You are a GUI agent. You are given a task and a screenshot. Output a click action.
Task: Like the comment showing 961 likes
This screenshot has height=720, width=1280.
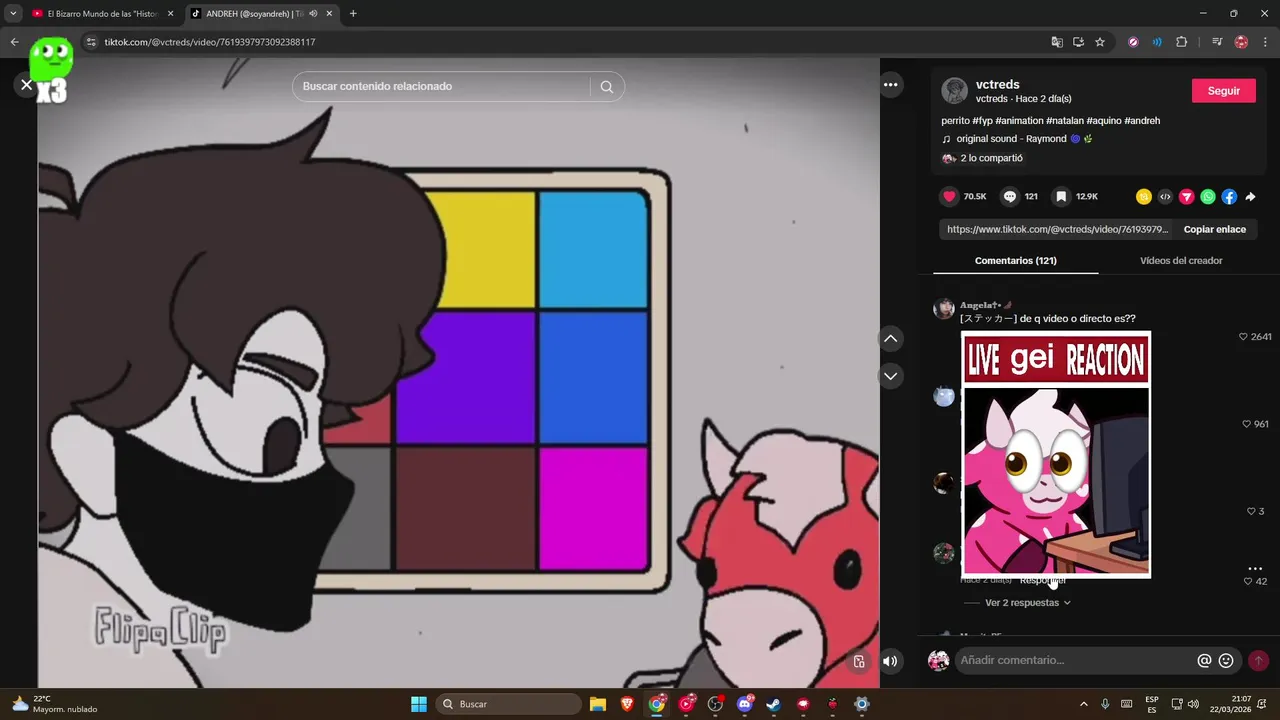click(1247, 424)
